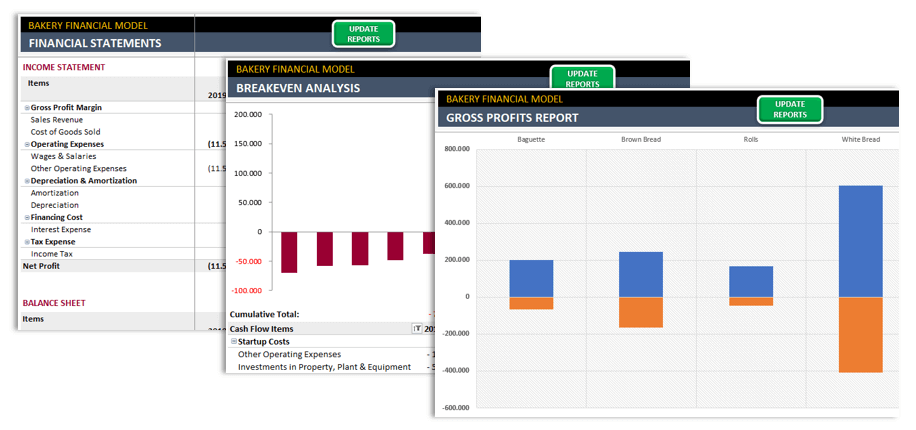
Task: Select the orange Baguette bar
Action: tap(531, 303)
